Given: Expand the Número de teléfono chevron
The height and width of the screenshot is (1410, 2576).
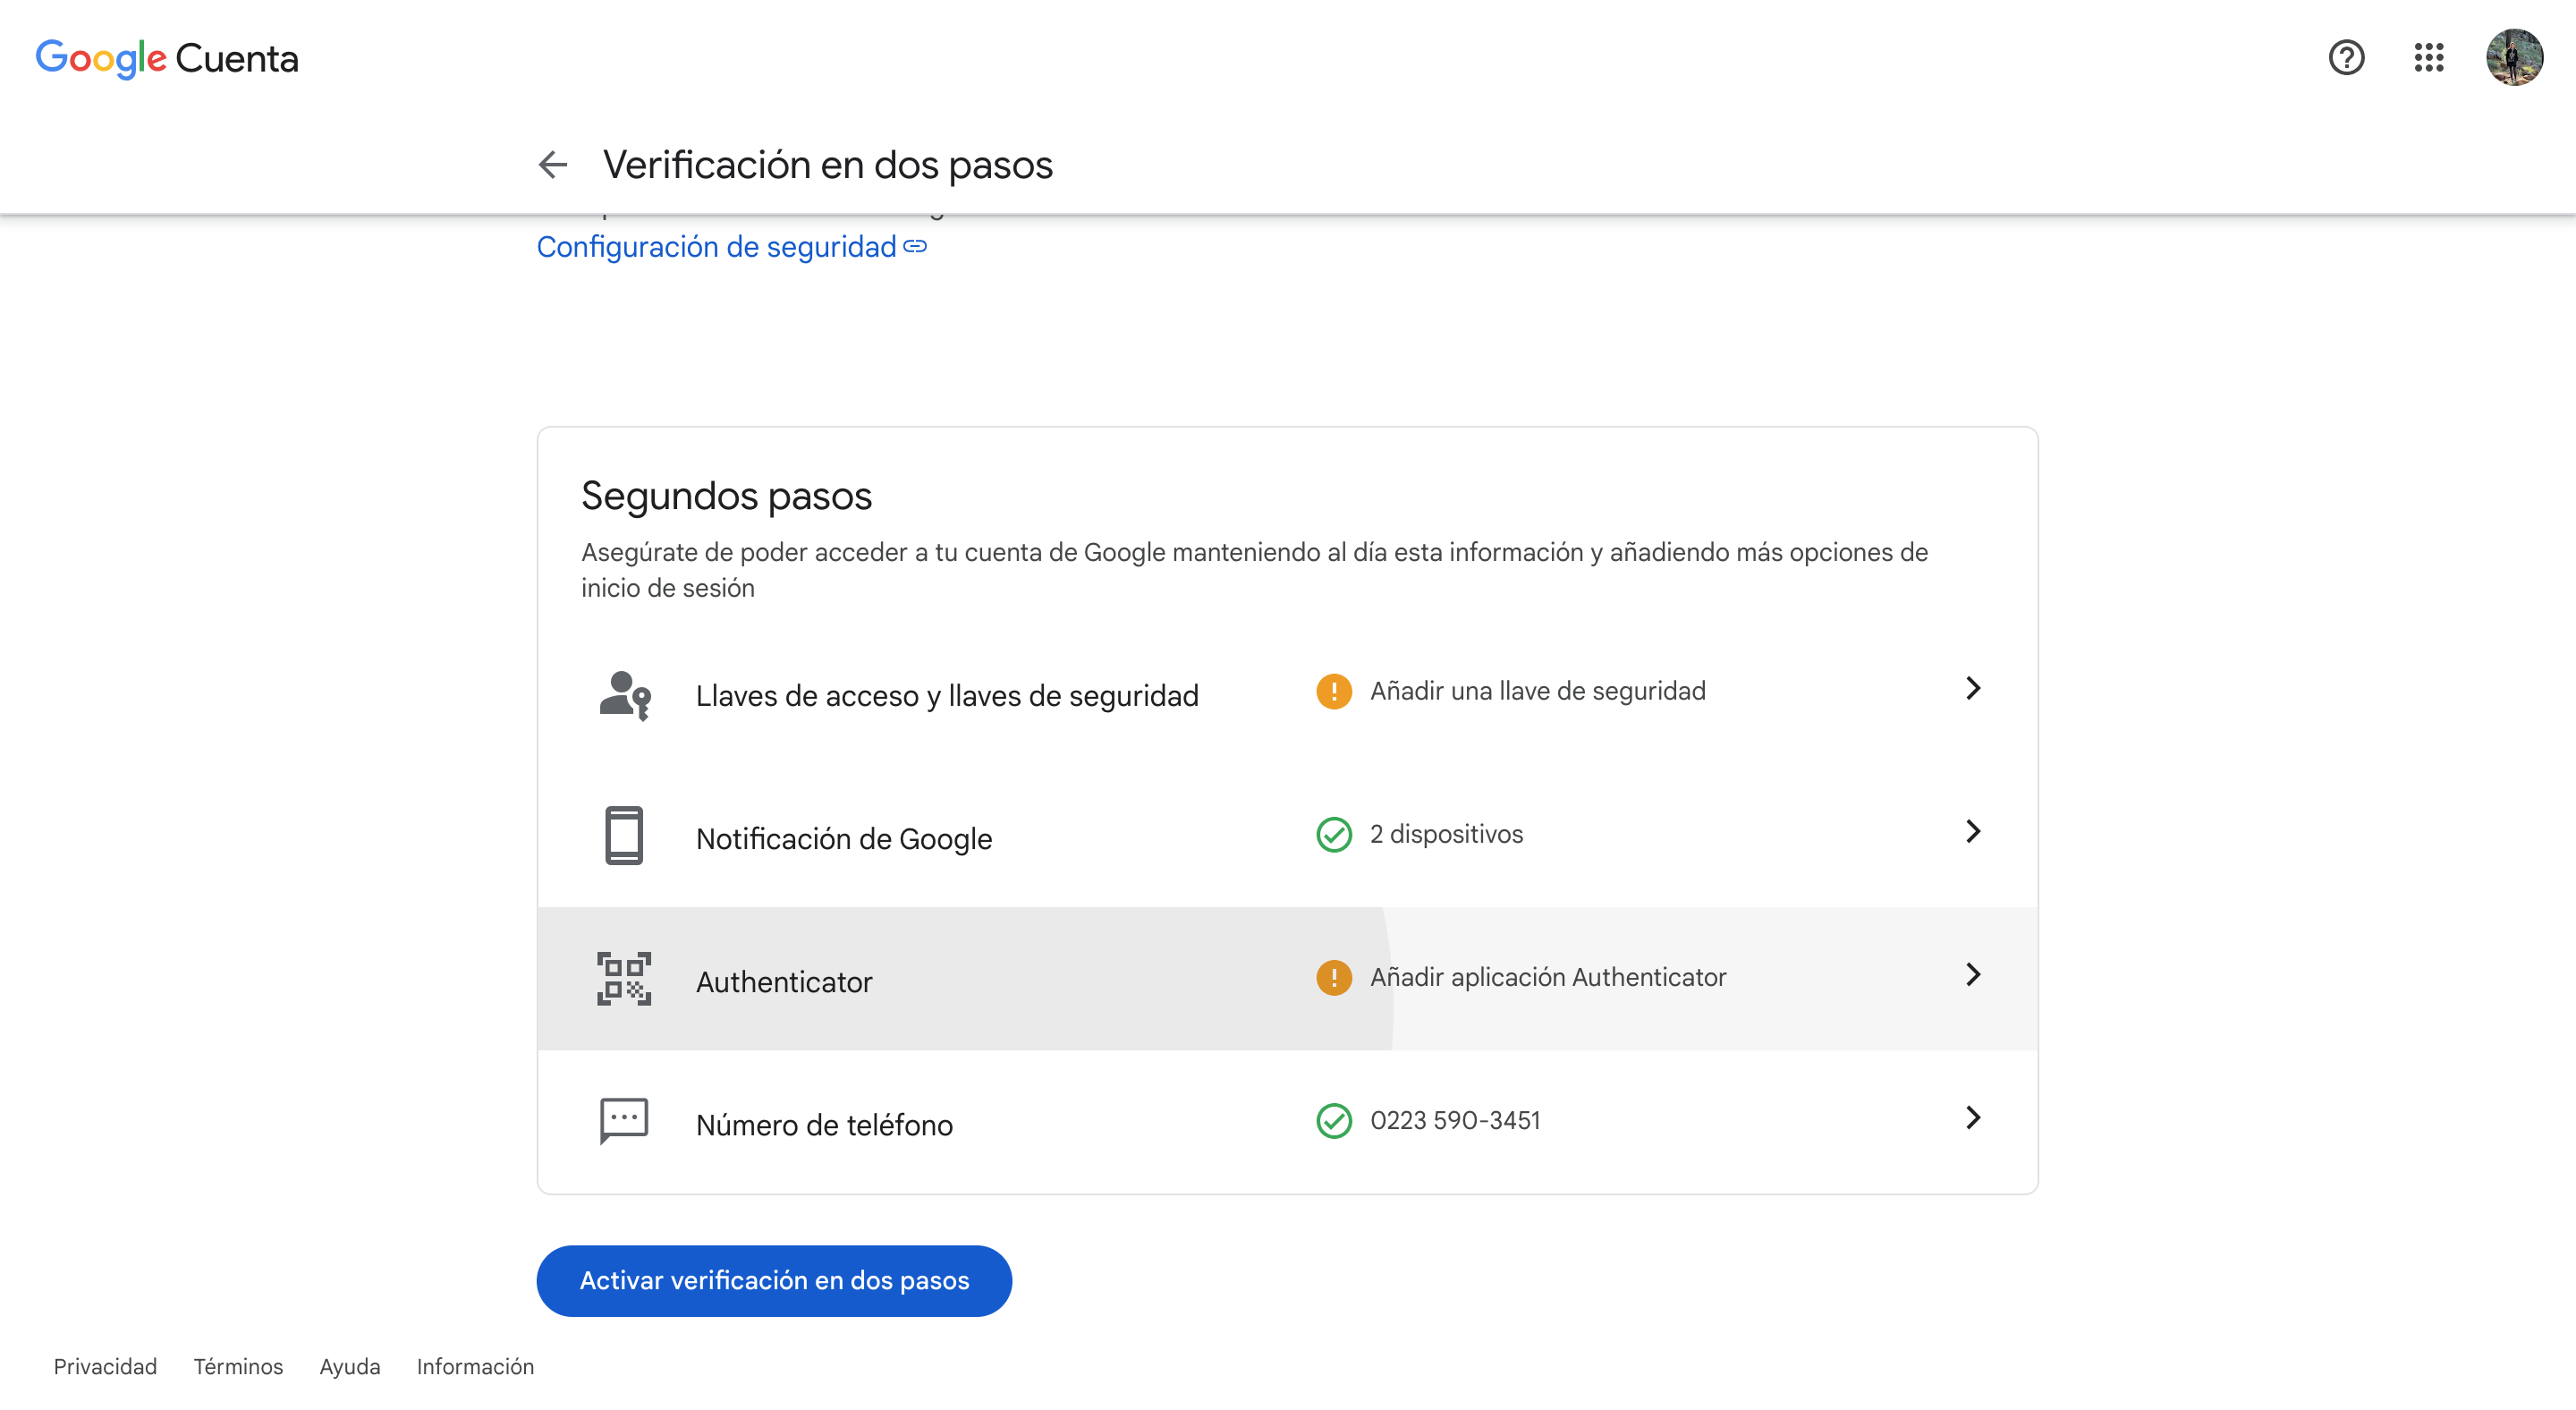Looking at the screenshot, I should tap(1973, 1118).
